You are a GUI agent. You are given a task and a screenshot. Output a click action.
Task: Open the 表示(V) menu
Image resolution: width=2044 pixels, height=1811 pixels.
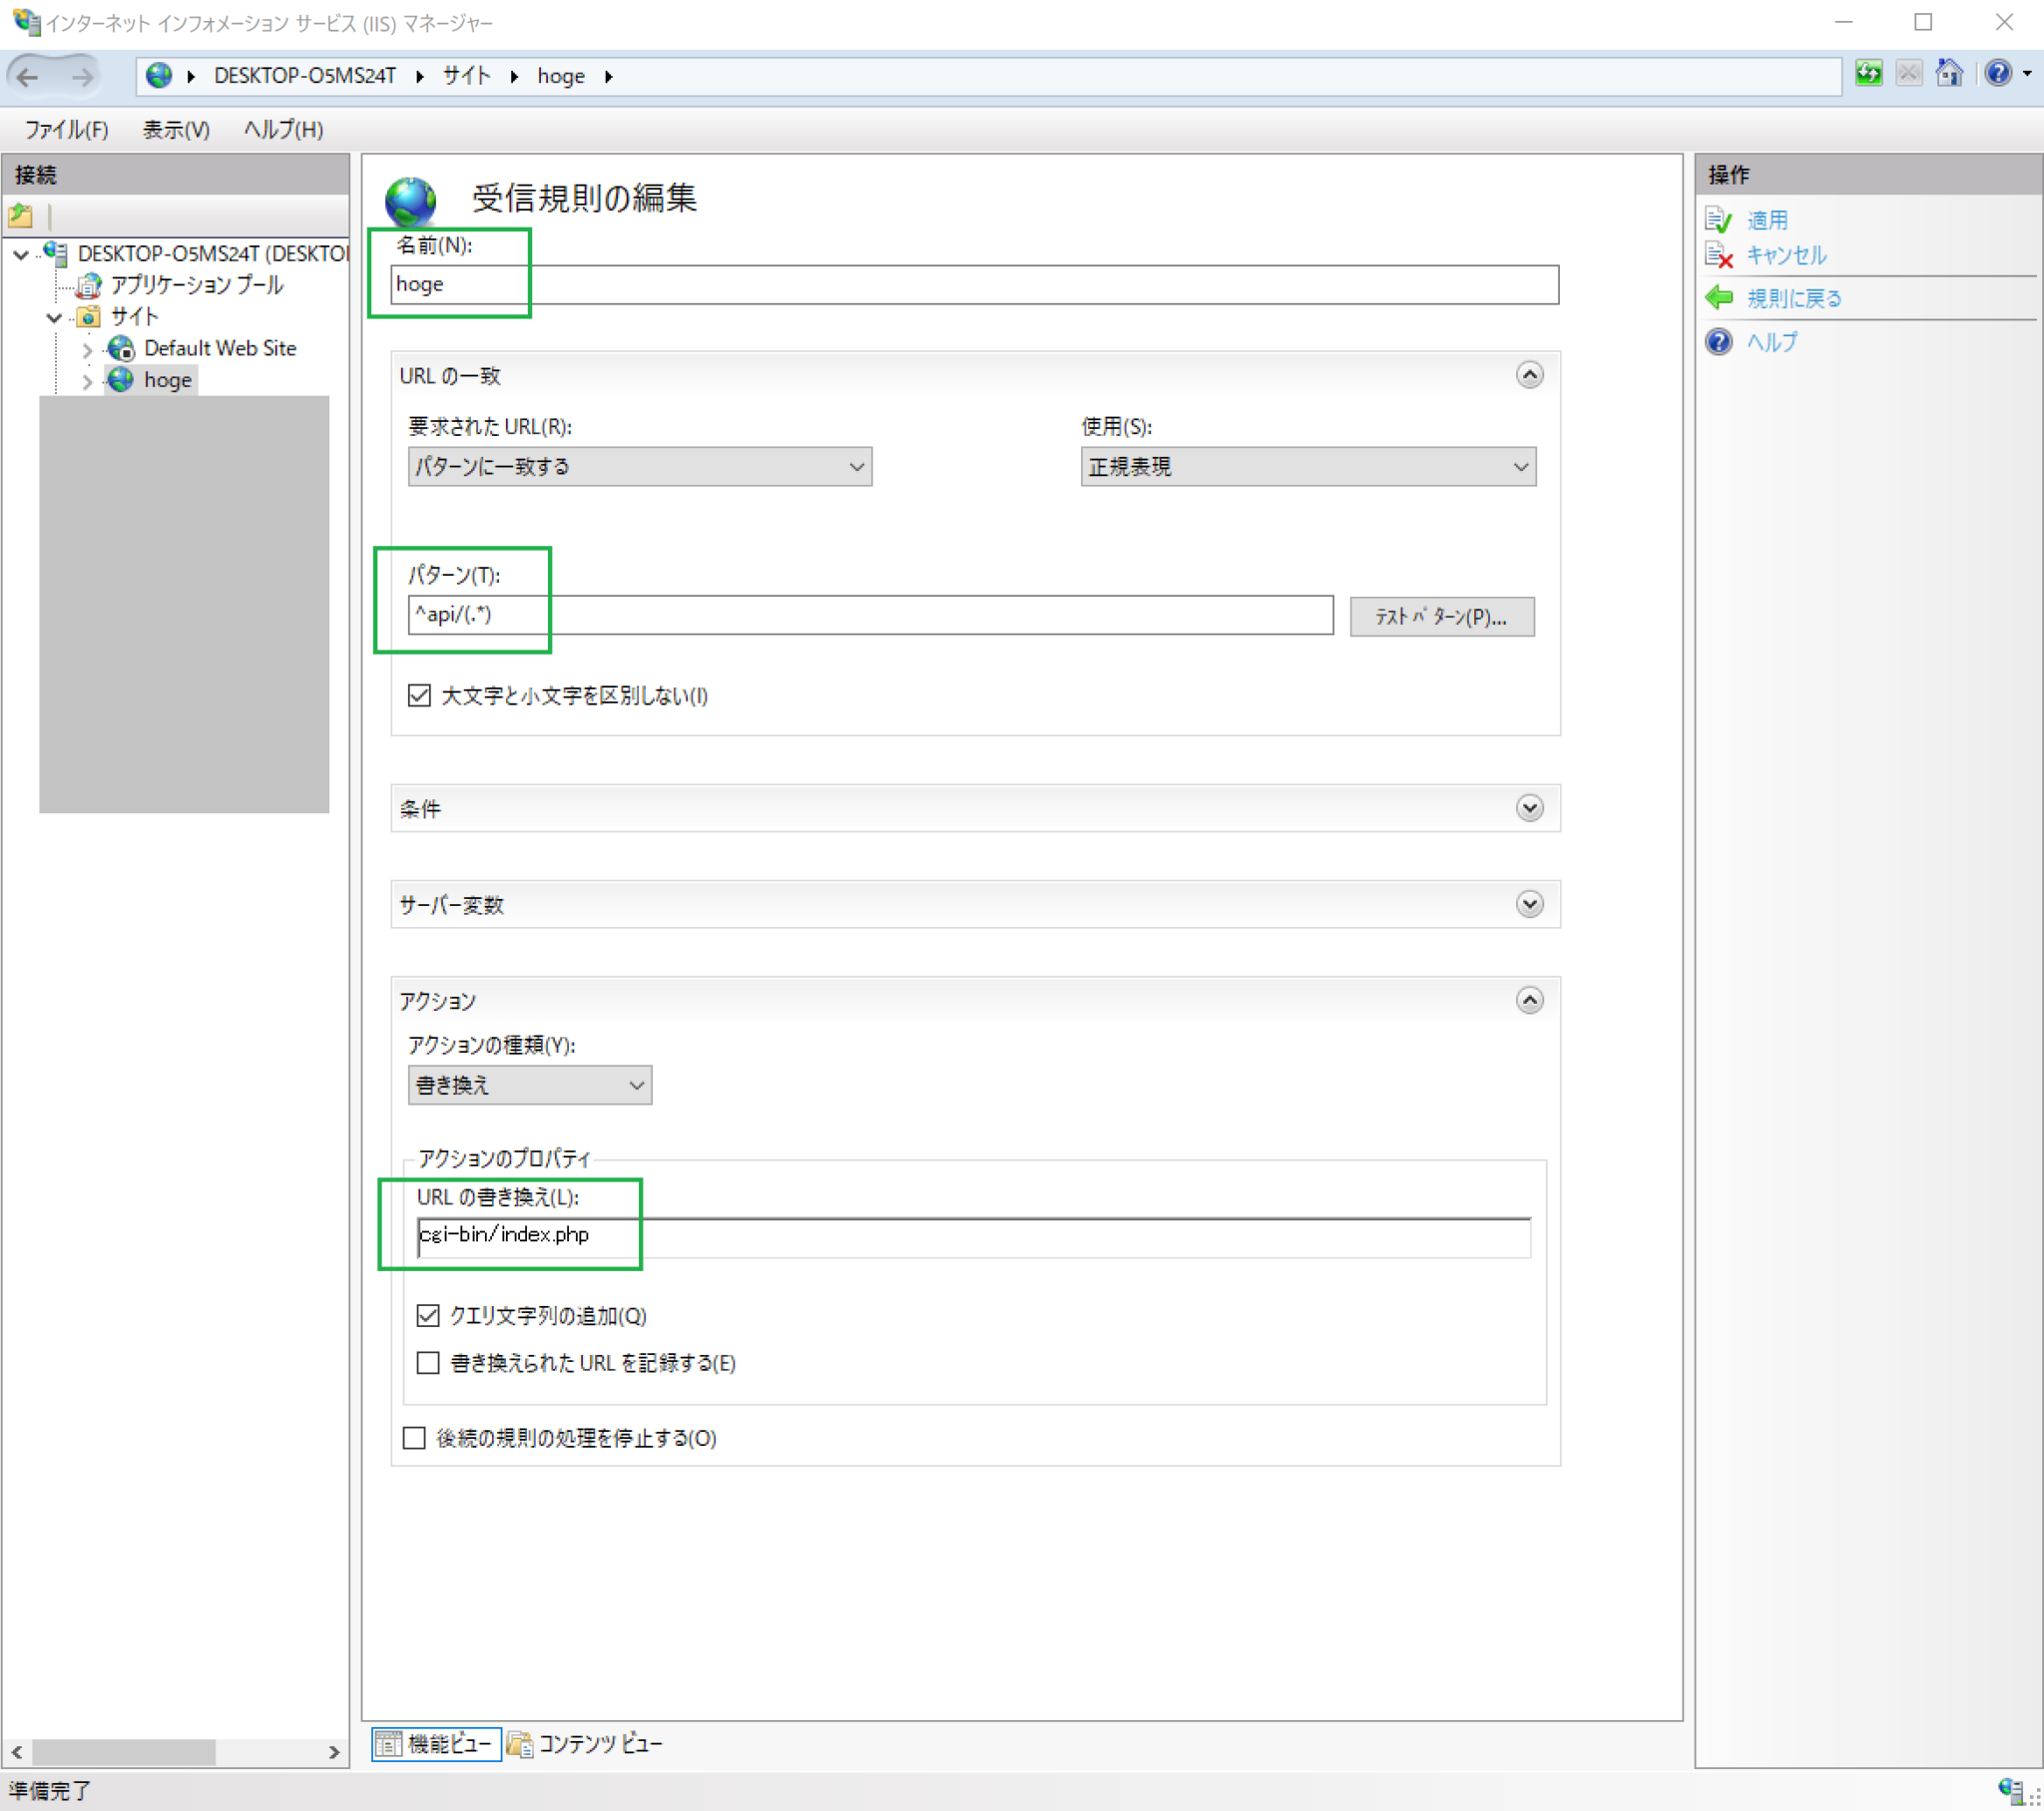[x=175, y=129]
